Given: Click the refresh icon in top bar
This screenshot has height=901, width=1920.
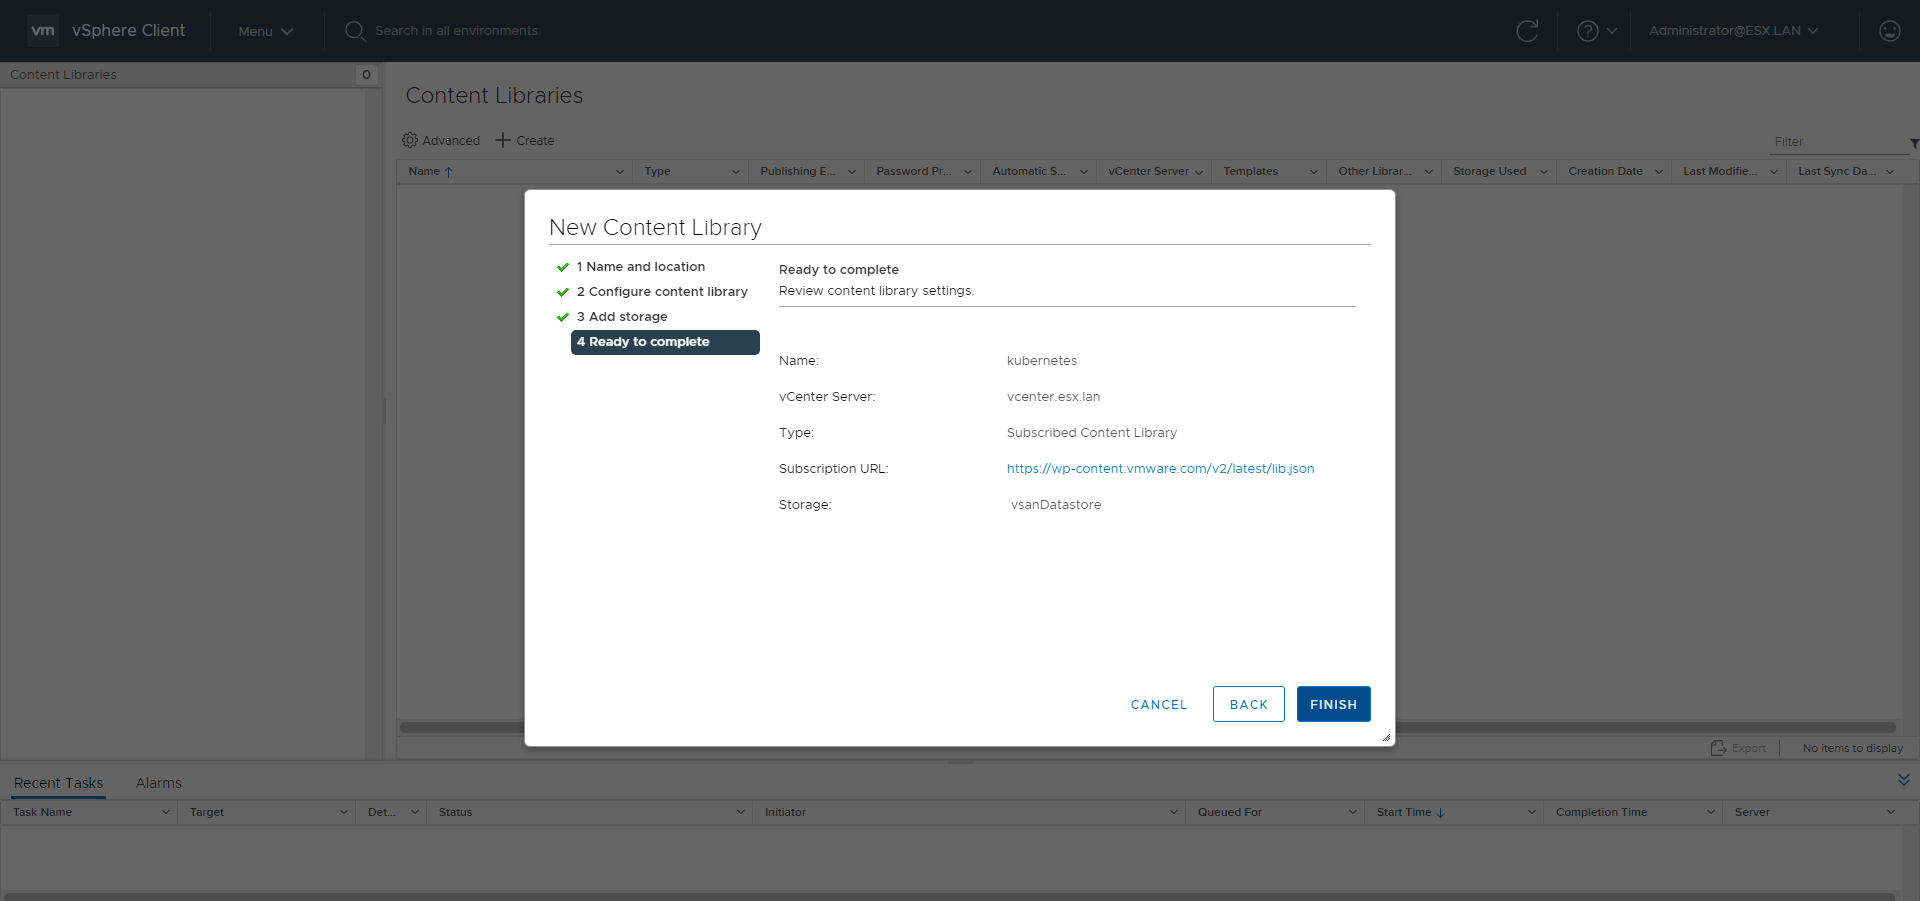Looking at the screenshot, I should pos(1527,31).
